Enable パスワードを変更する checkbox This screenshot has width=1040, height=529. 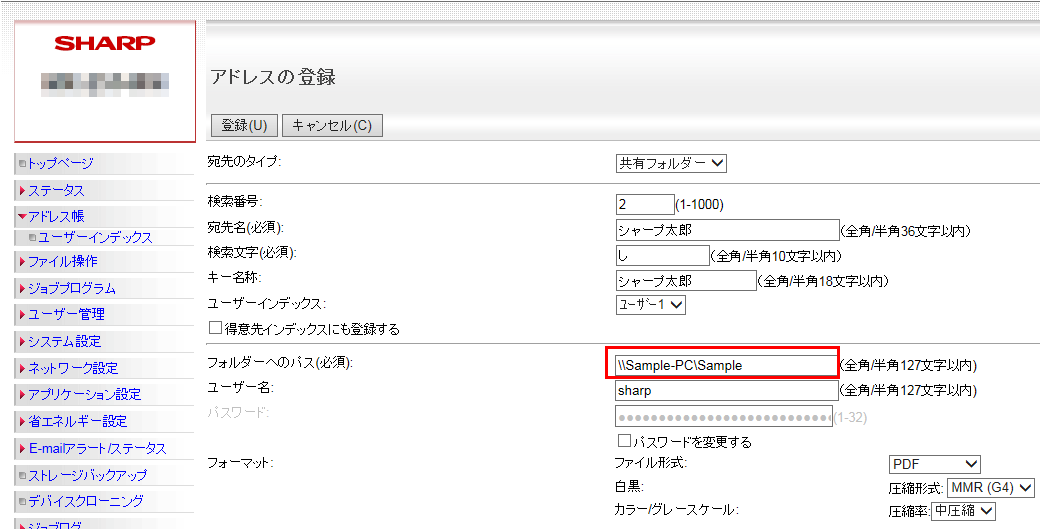click(x=624, y=441)
